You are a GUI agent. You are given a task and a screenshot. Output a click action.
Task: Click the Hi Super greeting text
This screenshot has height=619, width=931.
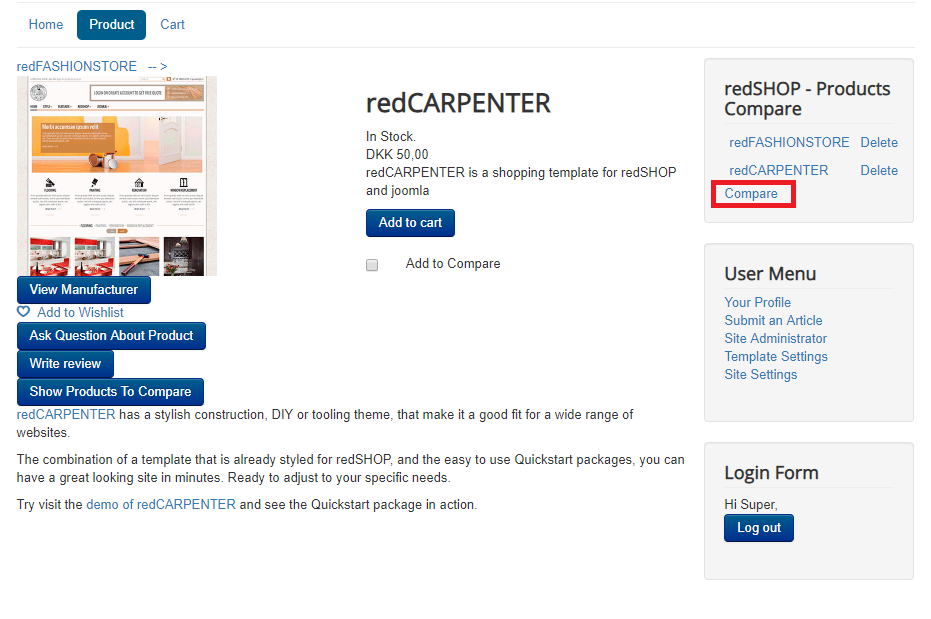click(x=750, y=504)
